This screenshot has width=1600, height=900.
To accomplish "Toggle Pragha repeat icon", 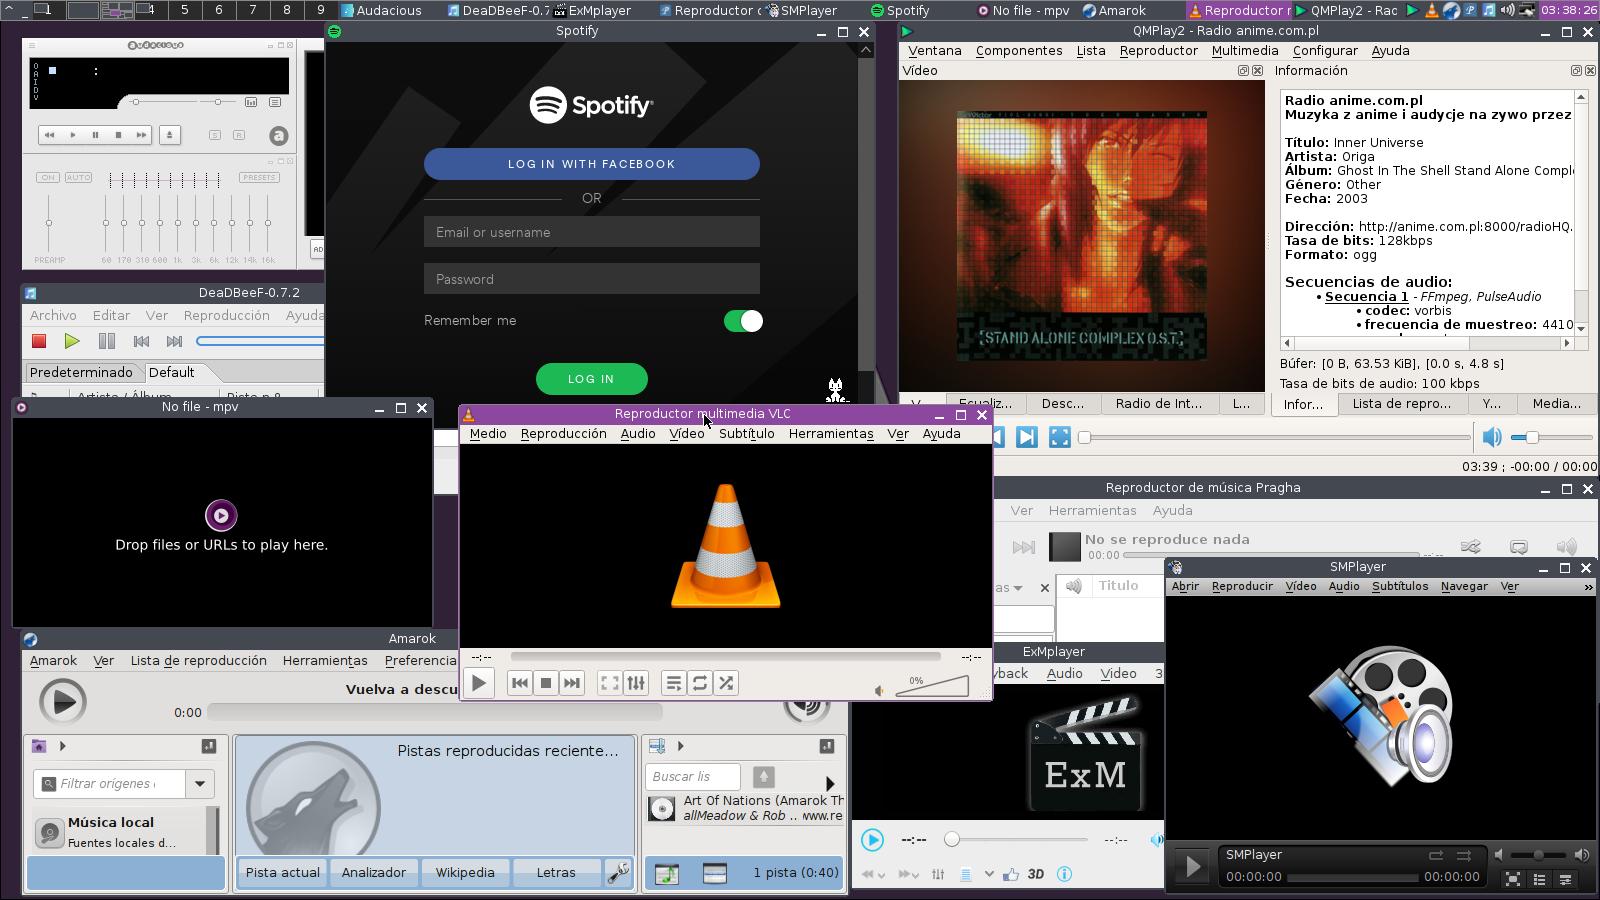I will [1519, 546].
